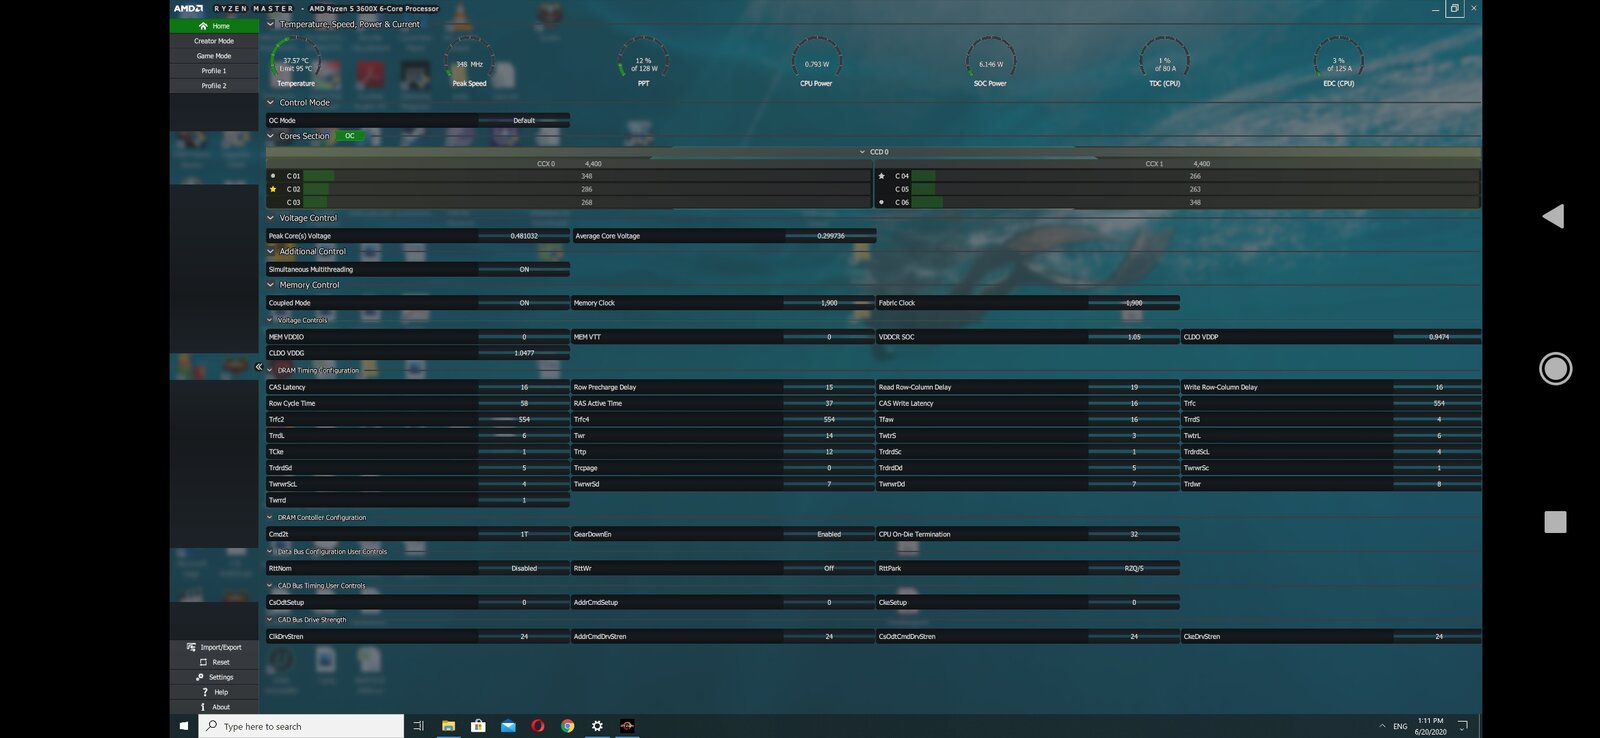Click the Peak Speed gauge
The width and height of the screenshot is (1600, 738).
pos(469,62)
